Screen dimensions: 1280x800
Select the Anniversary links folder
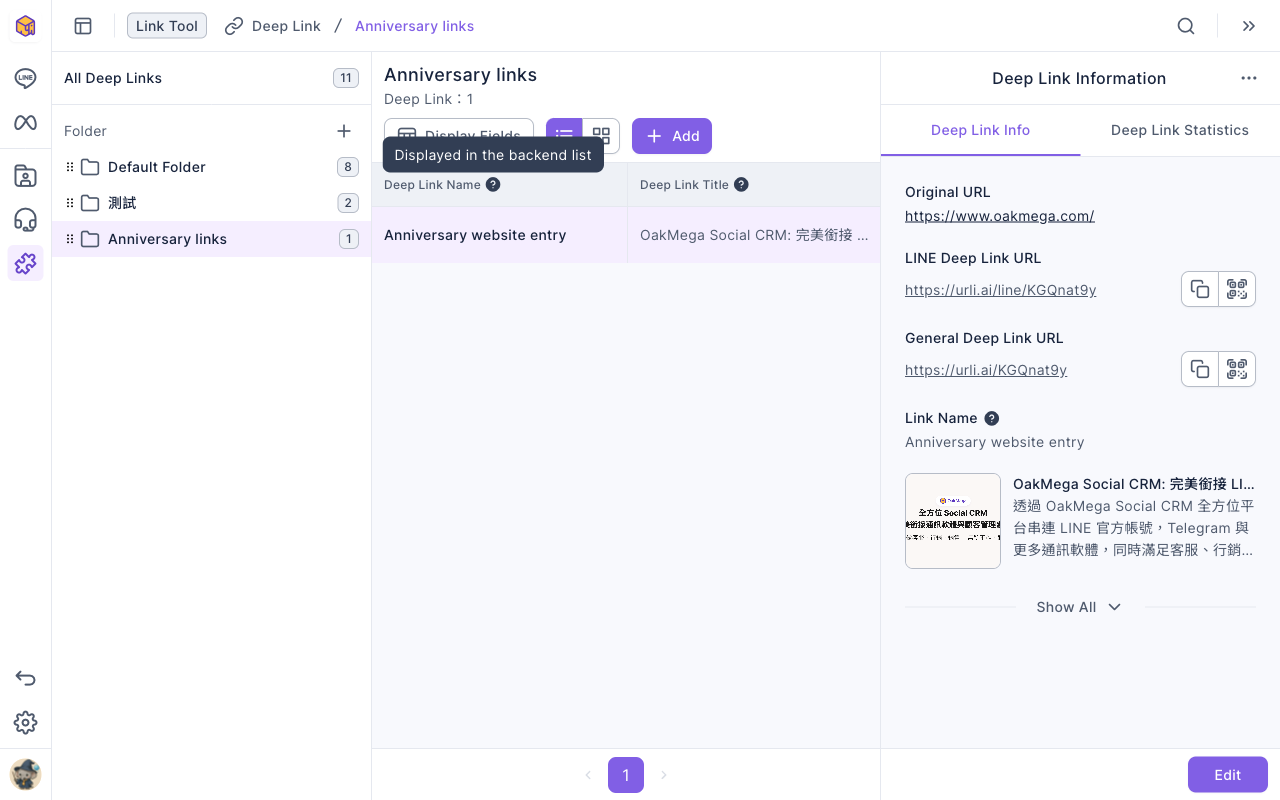[211, 239]
